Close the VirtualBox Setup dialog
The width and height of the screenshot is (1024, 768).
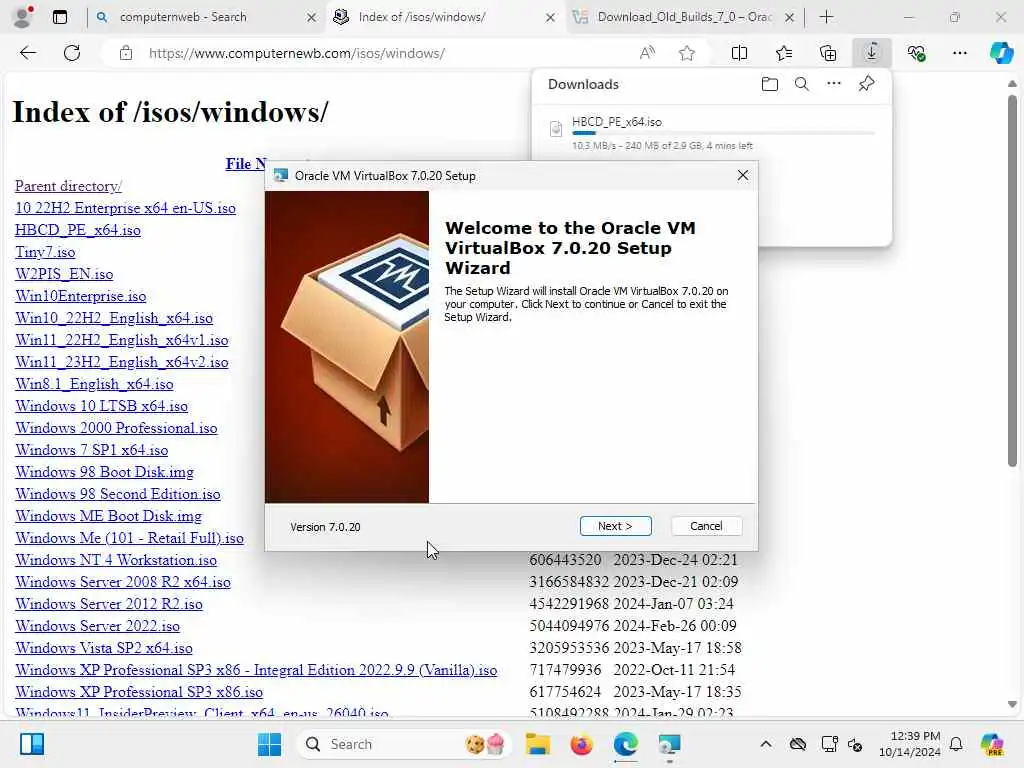tap(743, 175)
